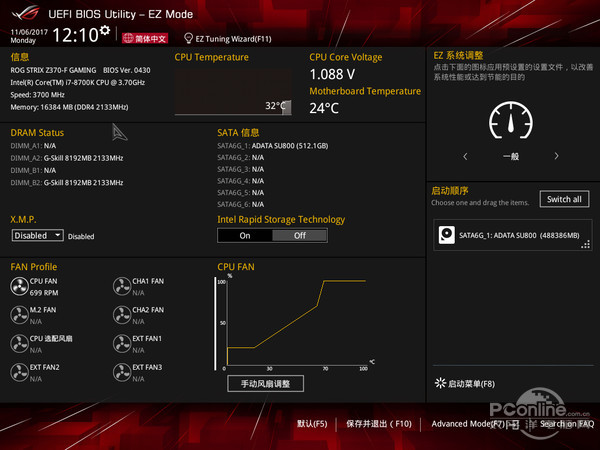This screenshot has height=450, width=600.
Task: Click SATA6G_2 N/A entry
Action: [x=241, y=158]
